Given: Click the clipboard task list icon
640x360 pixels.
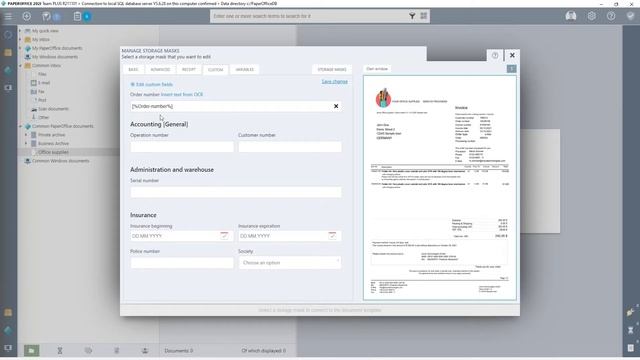Looking at the screenshot, I should (77, 16).
